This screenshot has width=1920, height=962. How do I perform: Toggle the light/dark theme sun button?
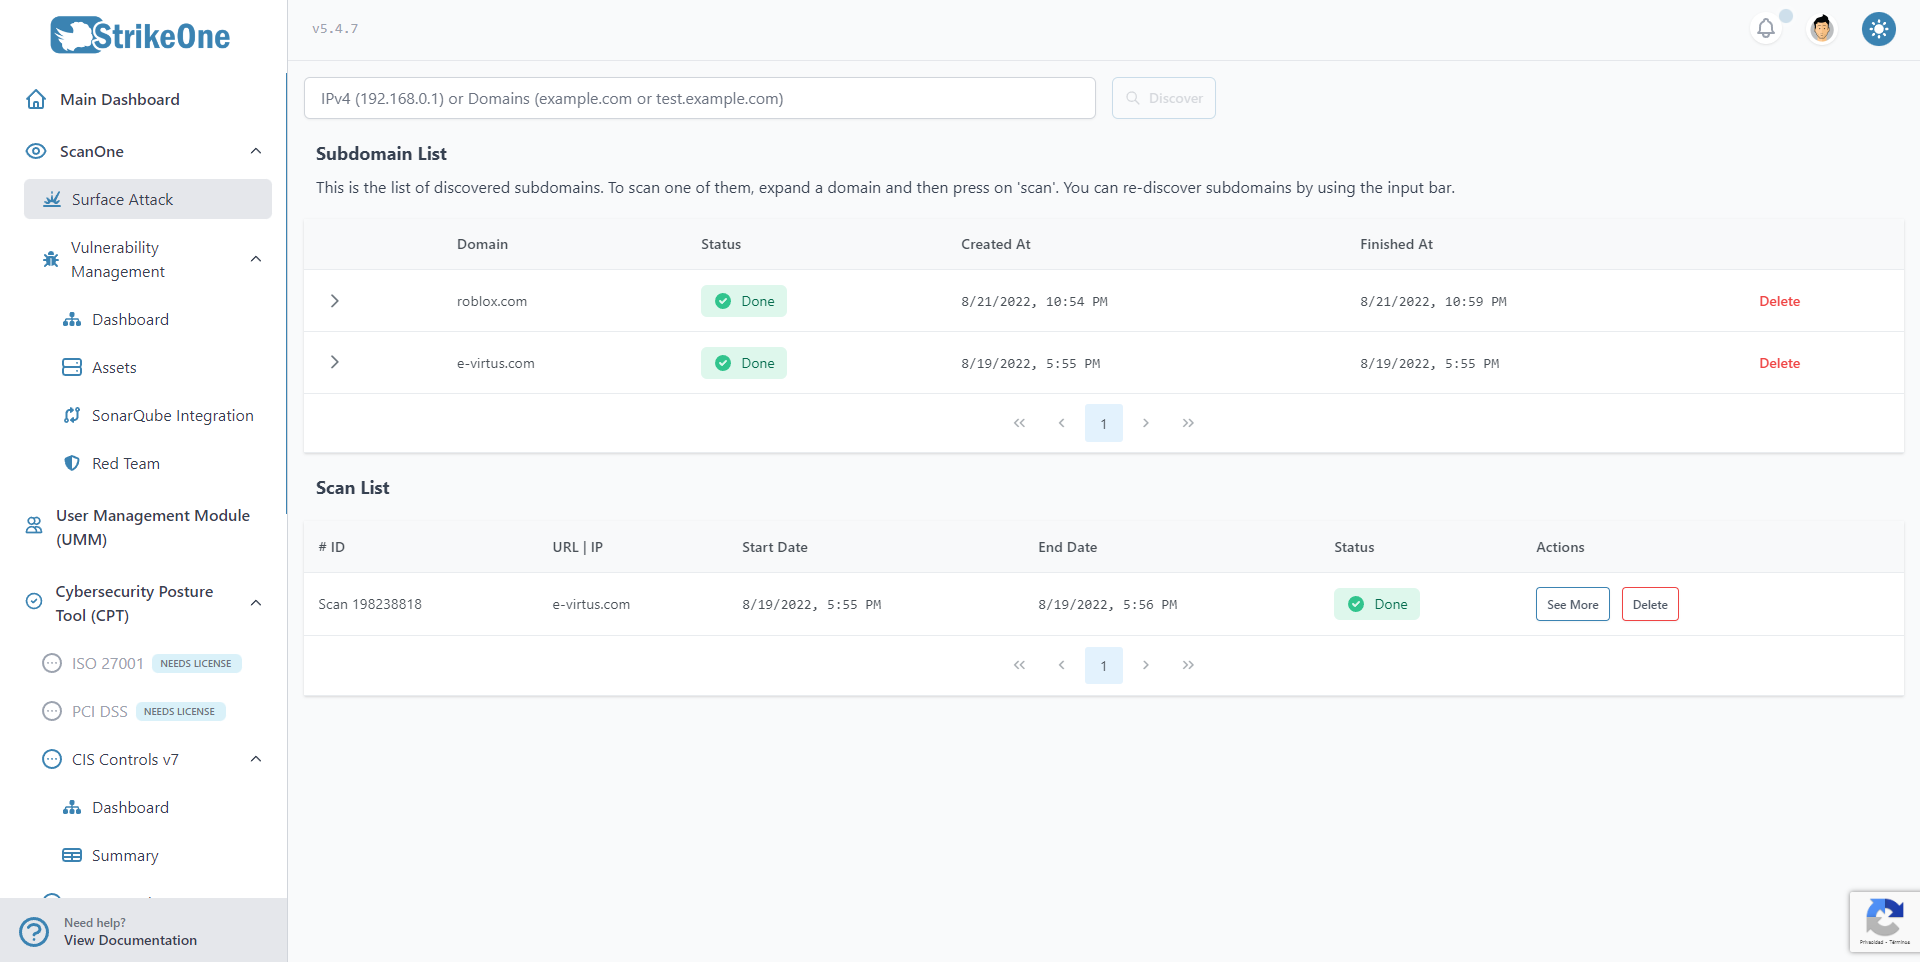1878,29
